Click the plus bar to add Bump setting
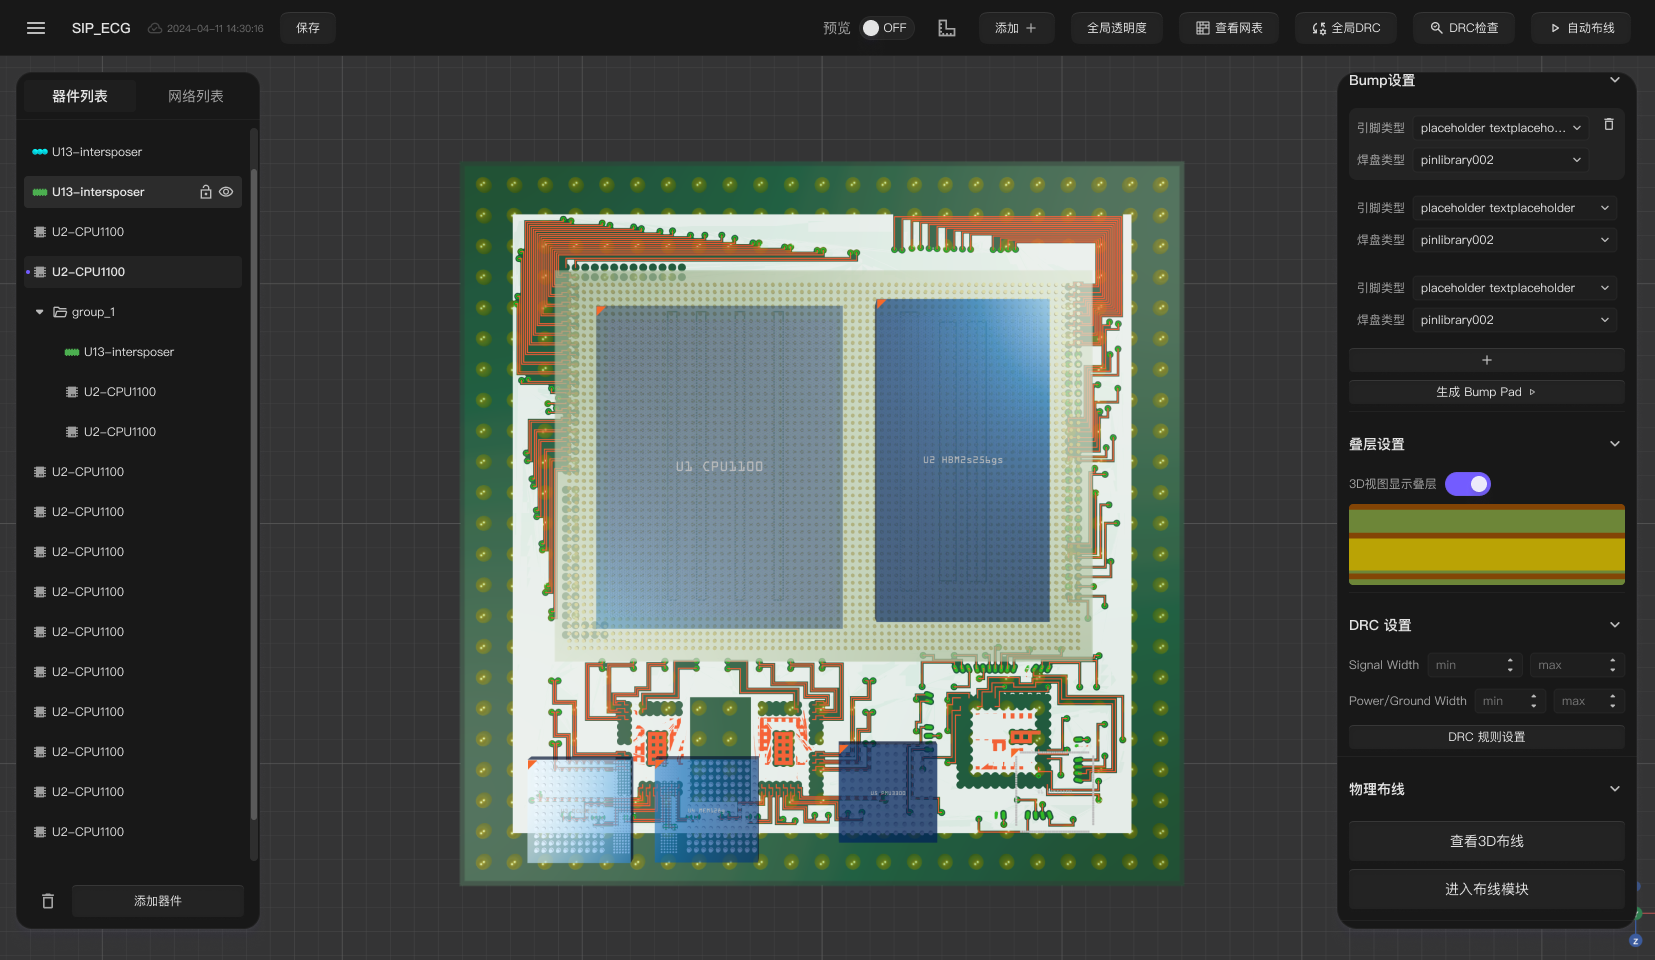 1486,360
